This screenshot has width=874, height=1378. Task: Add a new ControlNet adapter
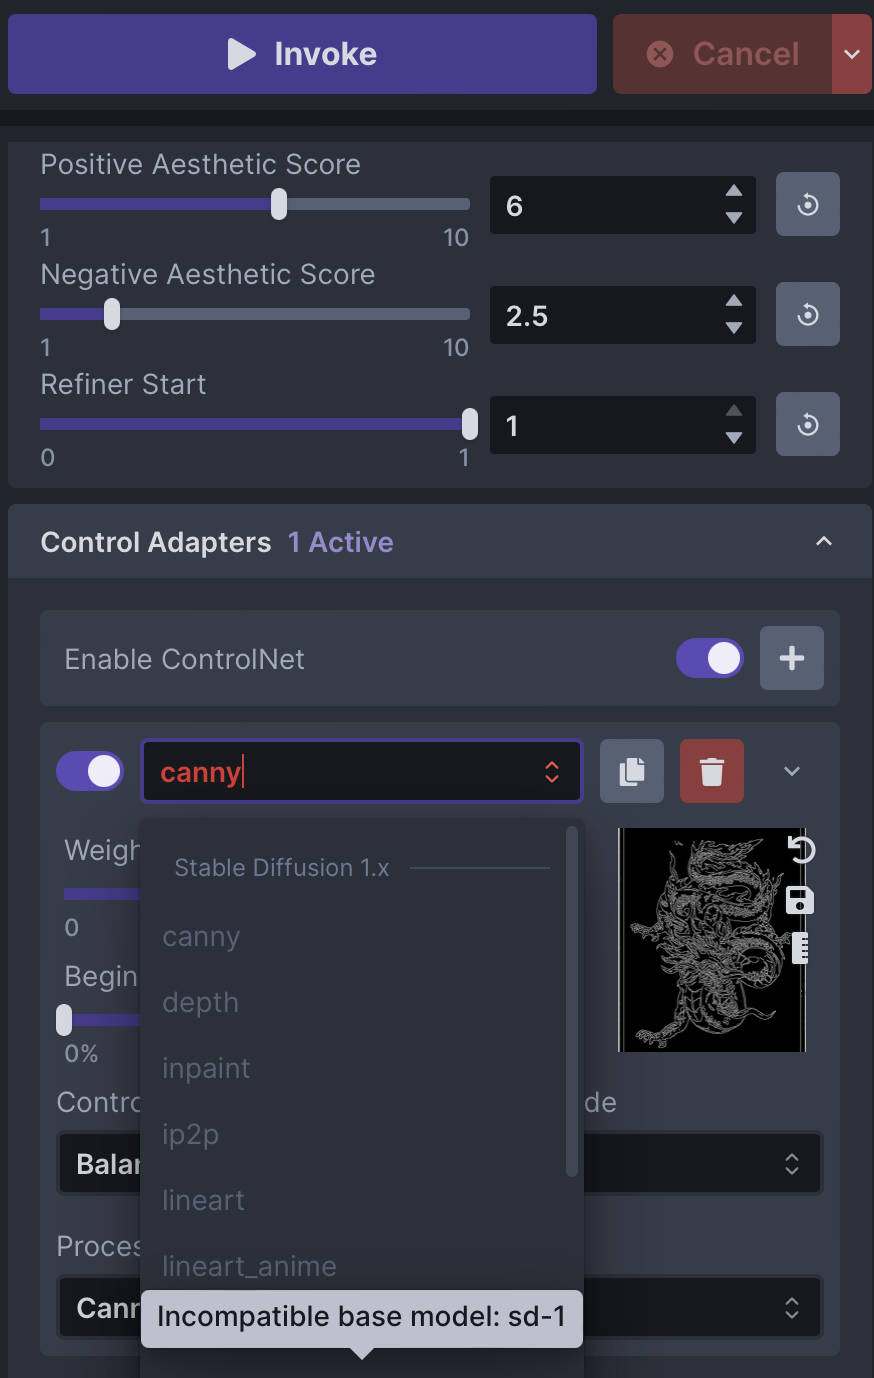tap(791, 658)
